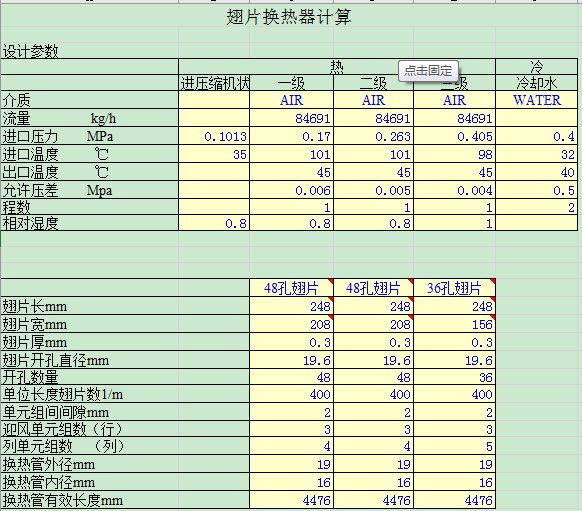Viewport: 582px width, 511px height.
Task: Click the 点击固定 tooltip button
Action: pos(428,71)
